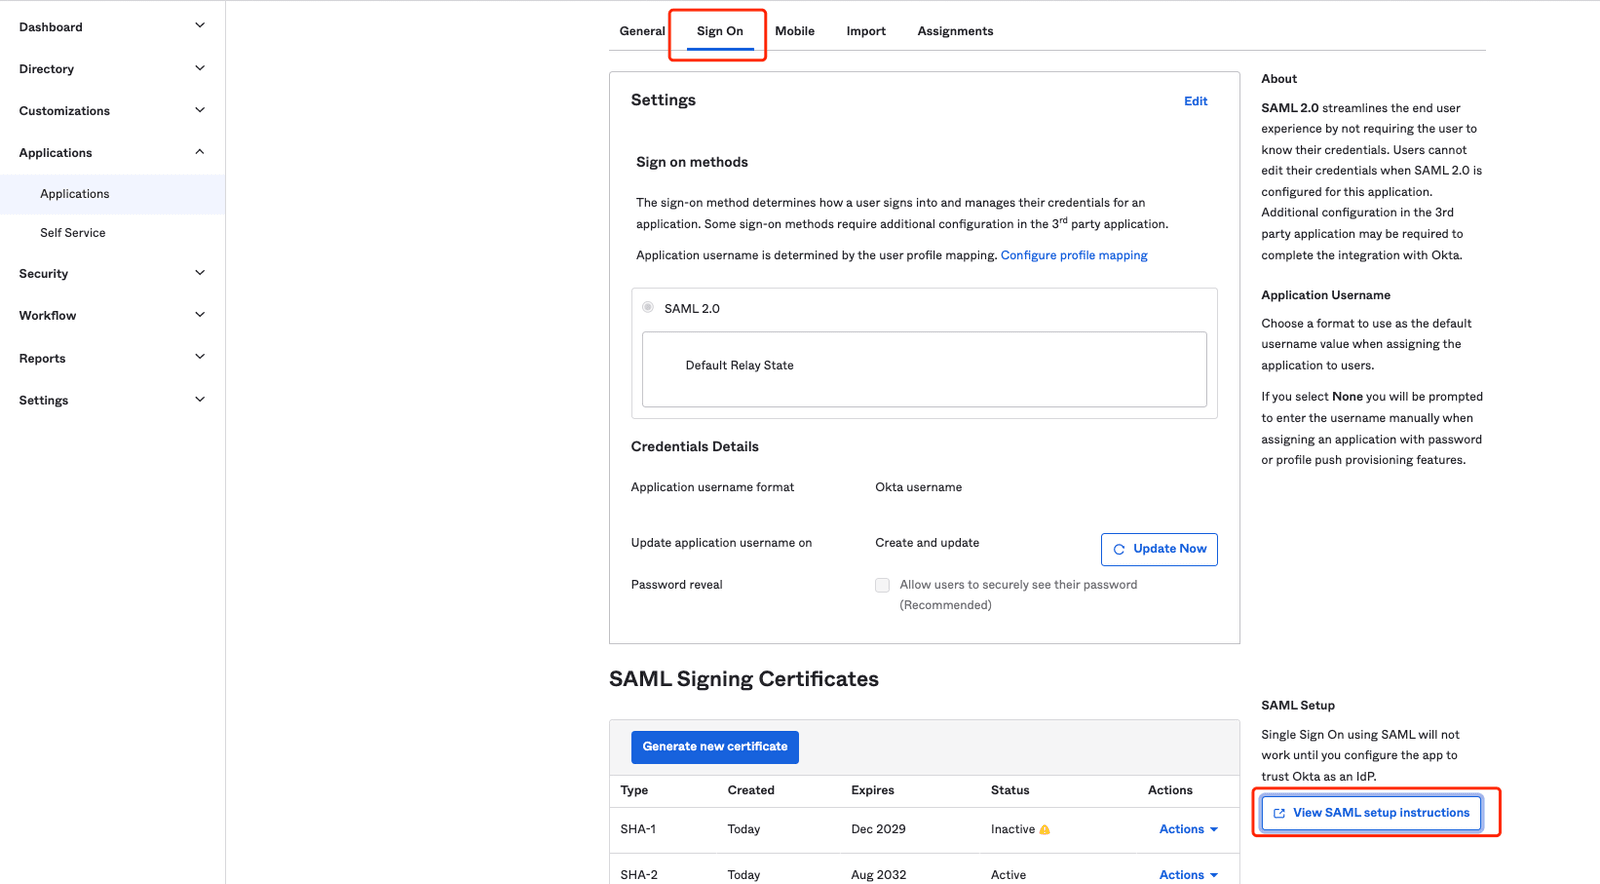
Task: Click the refresh icon in Update Now button
Action: 1119,549
